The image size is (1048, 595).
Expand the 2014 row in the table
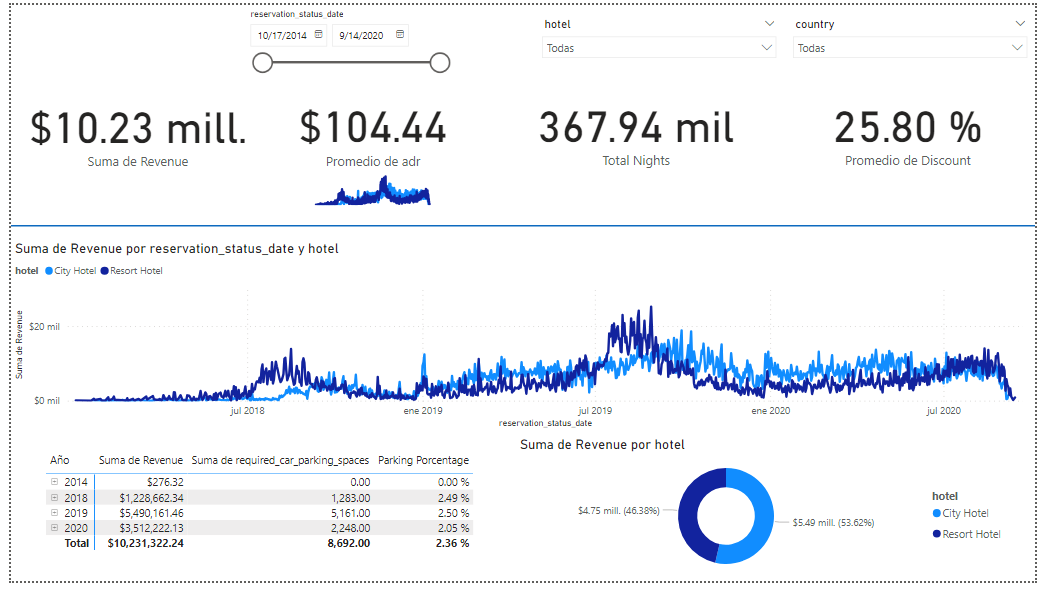pyautogui.click(x=55, y=482)
